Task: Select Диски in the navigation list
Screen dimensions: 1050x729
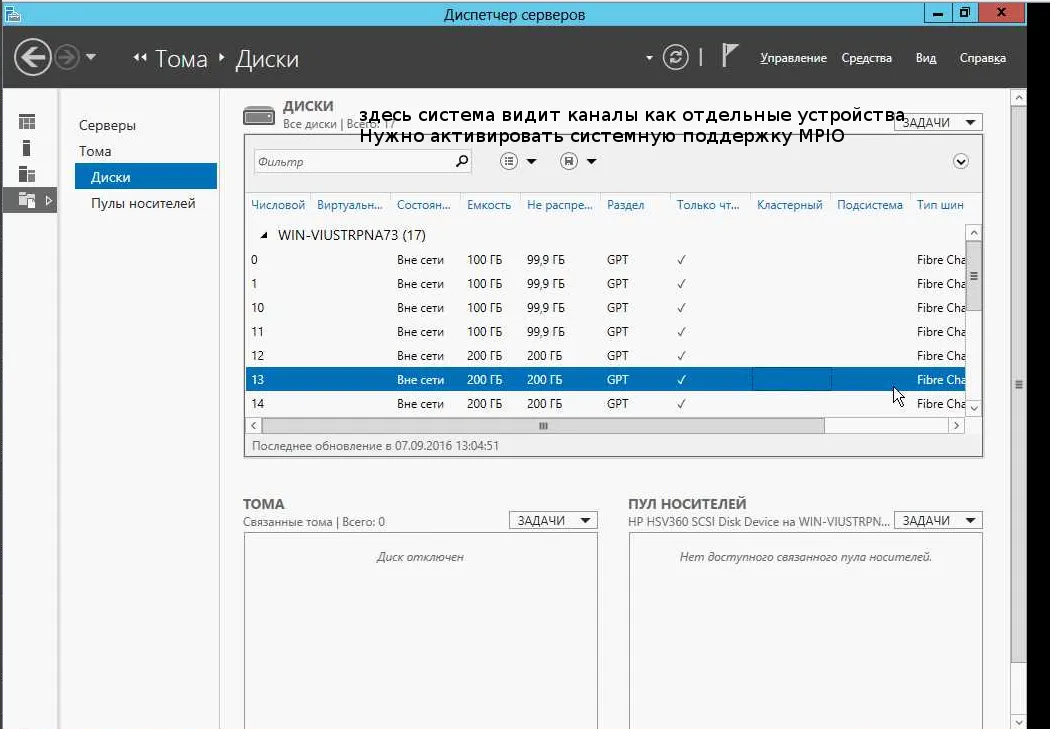Action: point(146,177)
